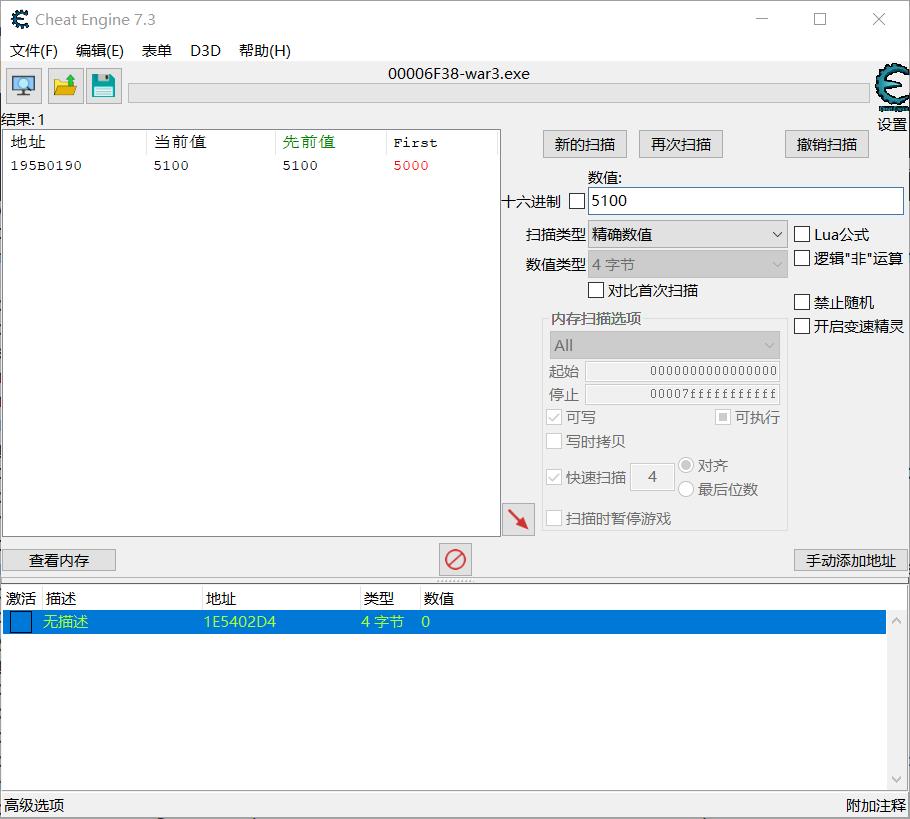Click the 新的扫描 button
Screen dimensions: 910x819
pos(585,144)
